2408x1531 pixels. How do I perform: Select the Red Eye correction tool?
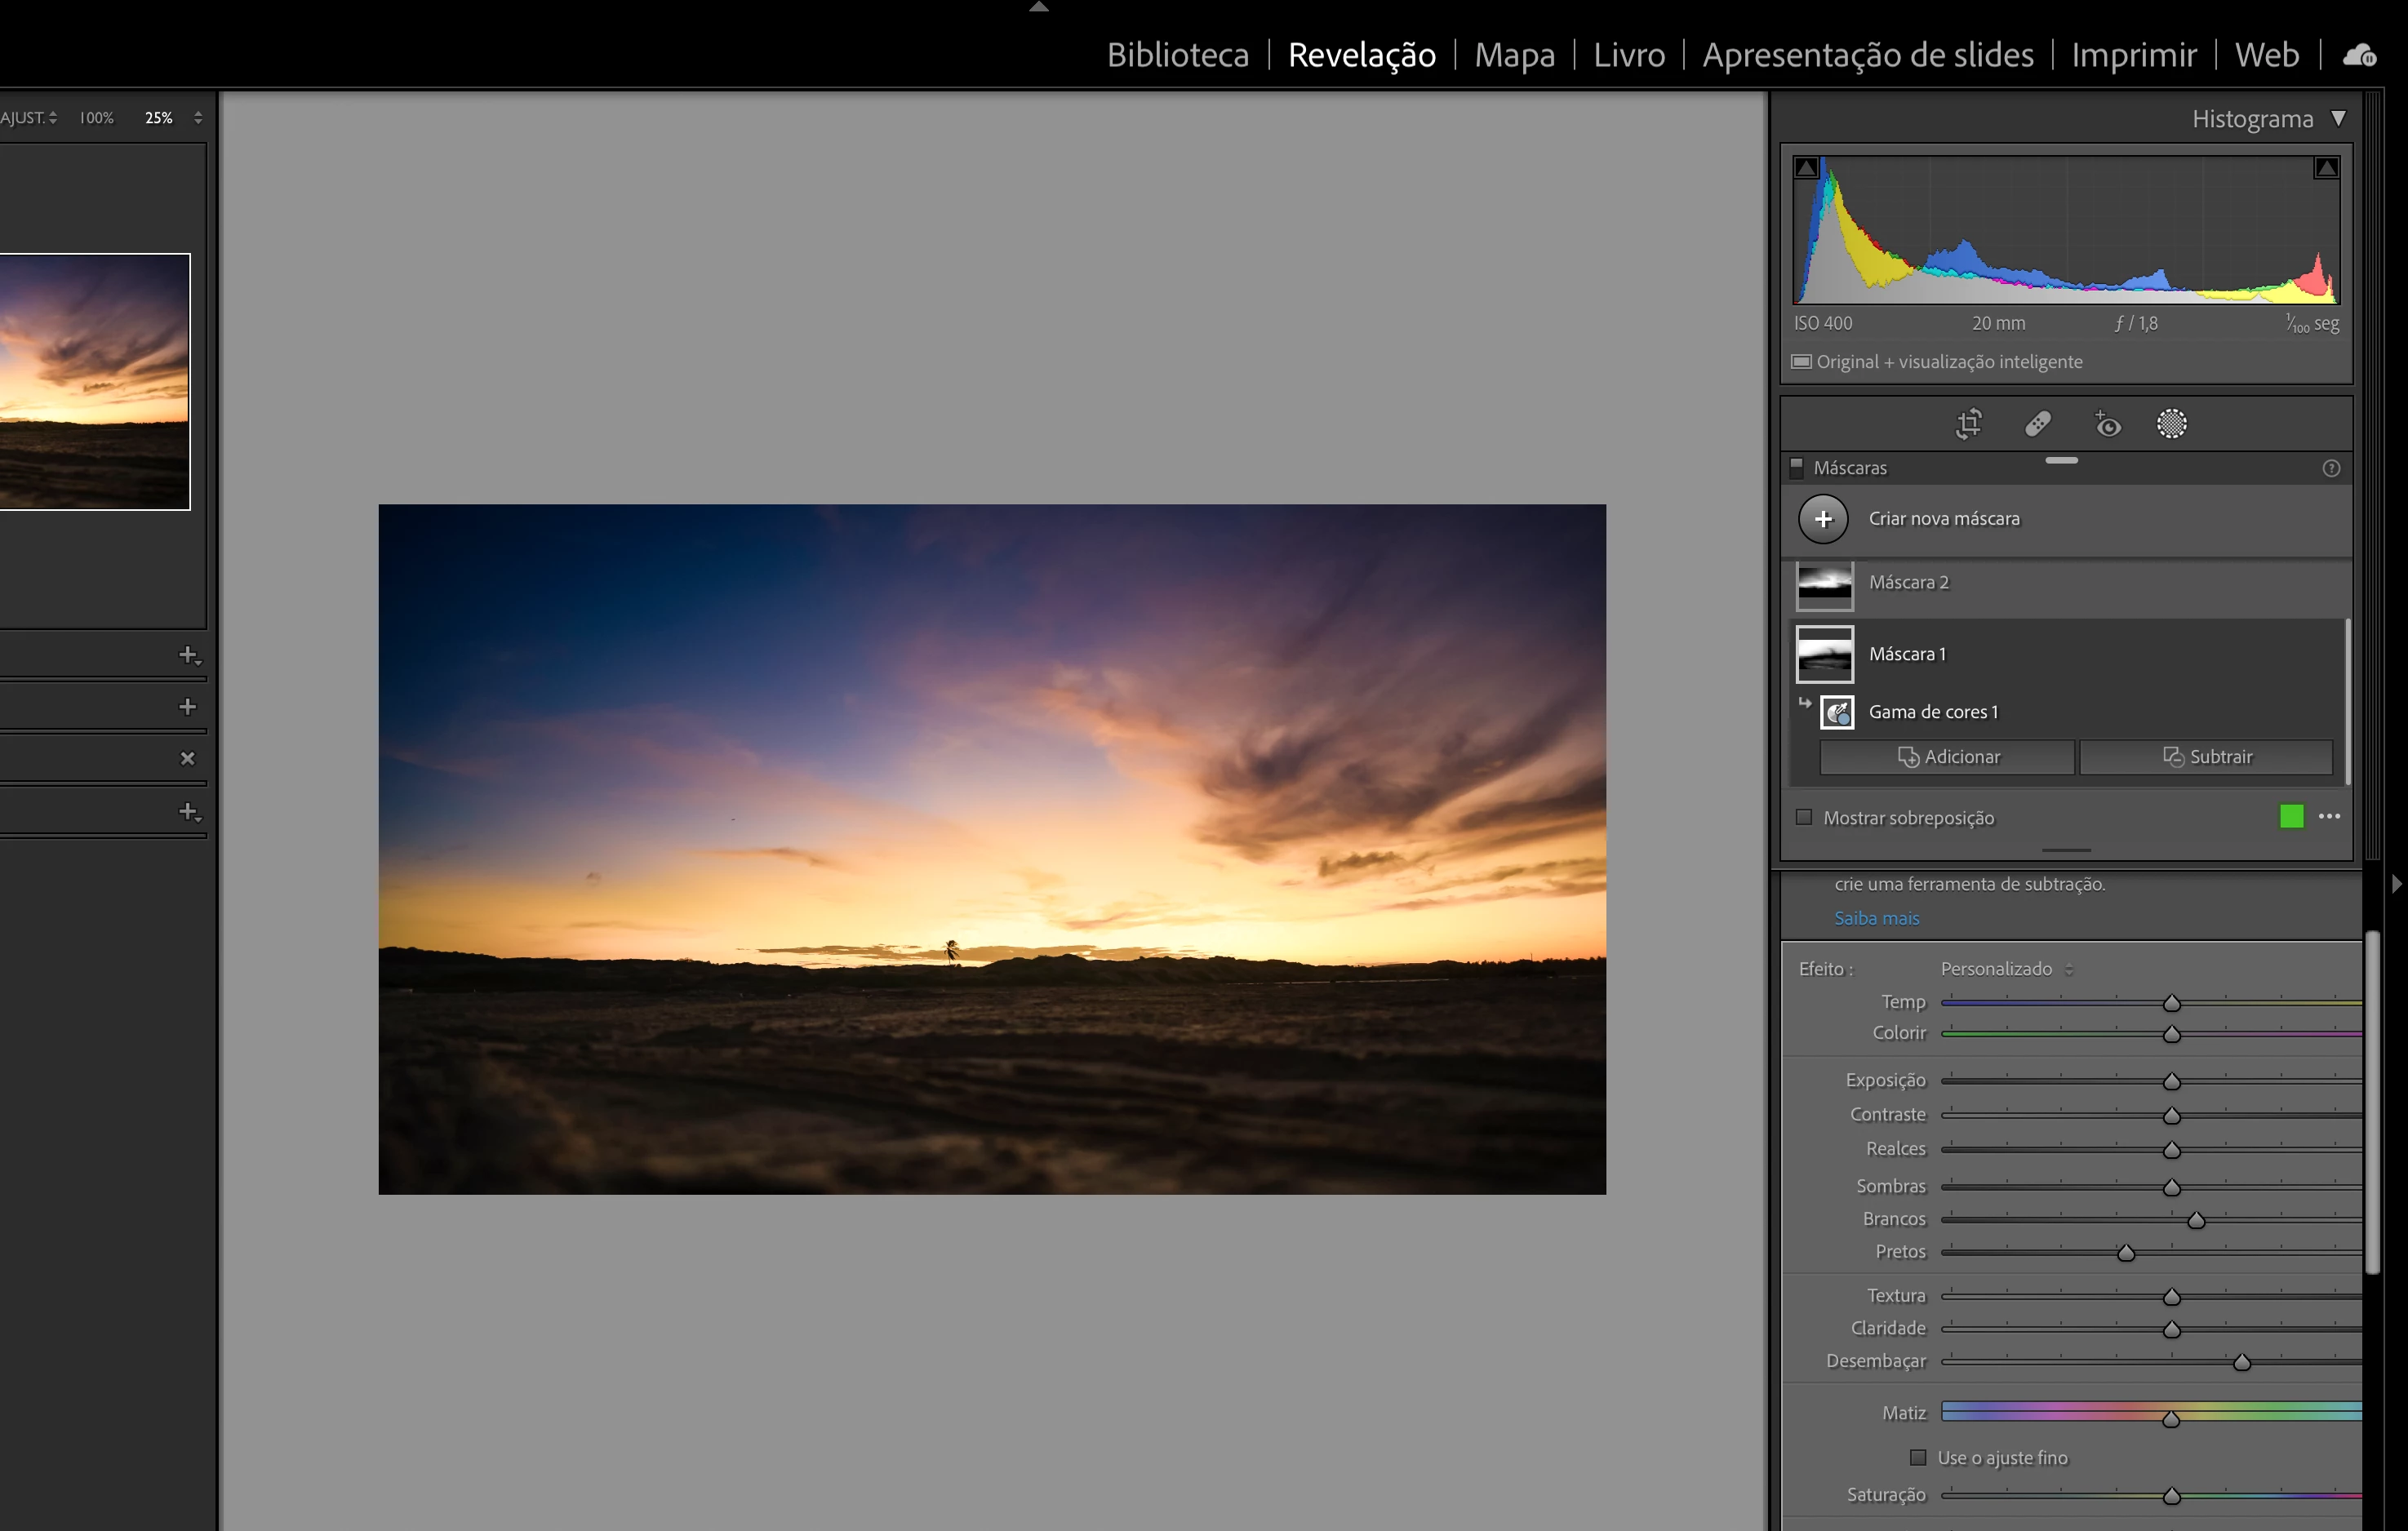(x=2107, y=424)
